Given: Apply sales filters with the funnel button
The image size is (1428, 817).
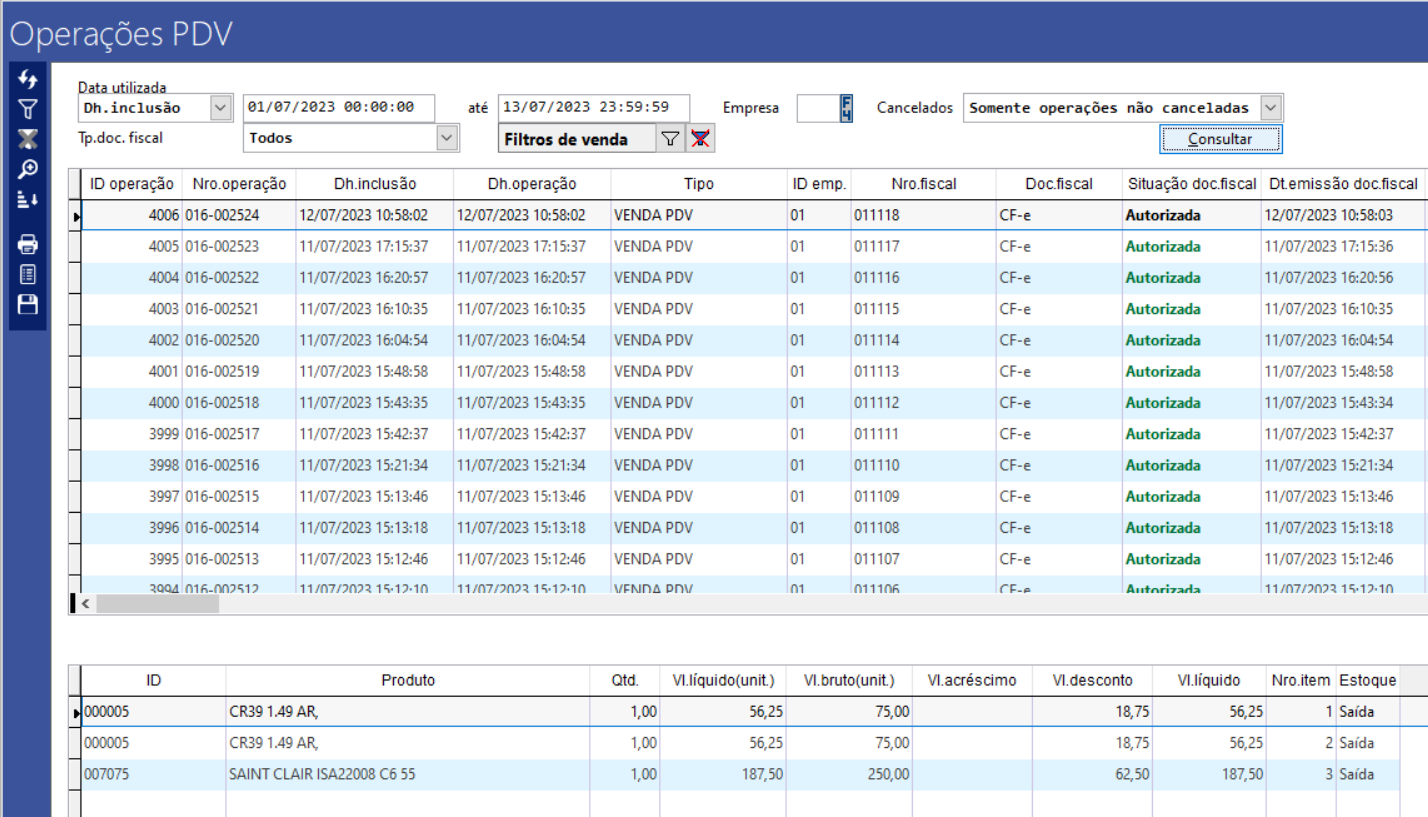Looking at the screenshot, I should [x=670, y=140].
